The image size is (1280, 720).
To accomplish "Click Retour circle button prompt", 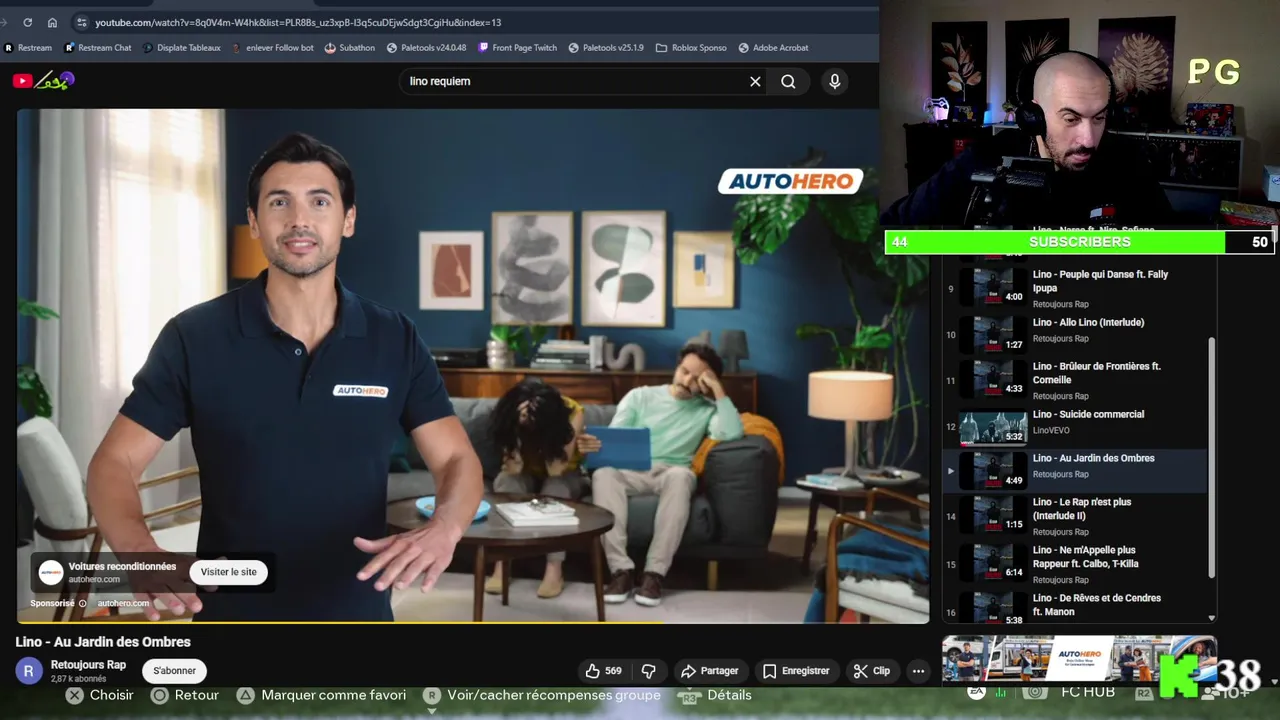I will pyautogui.click(x=185, y=695).
